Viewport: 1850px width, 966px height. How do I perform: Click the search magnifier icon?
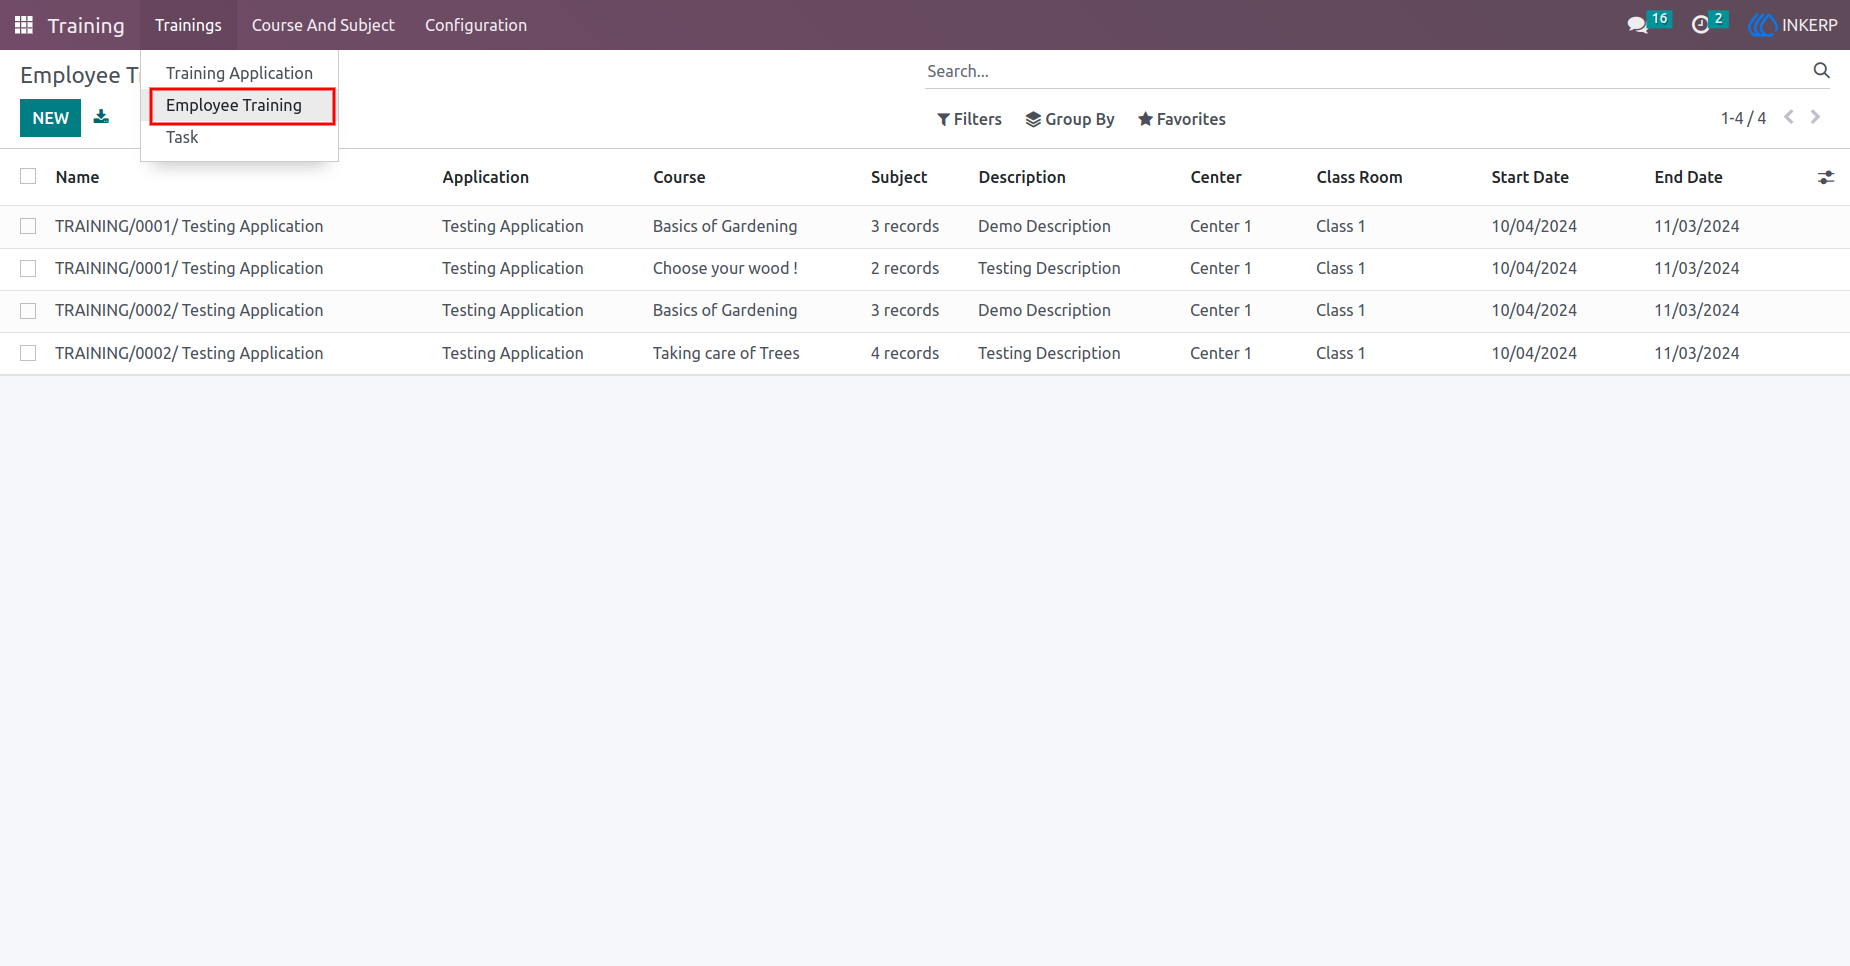pos(1821,70)
